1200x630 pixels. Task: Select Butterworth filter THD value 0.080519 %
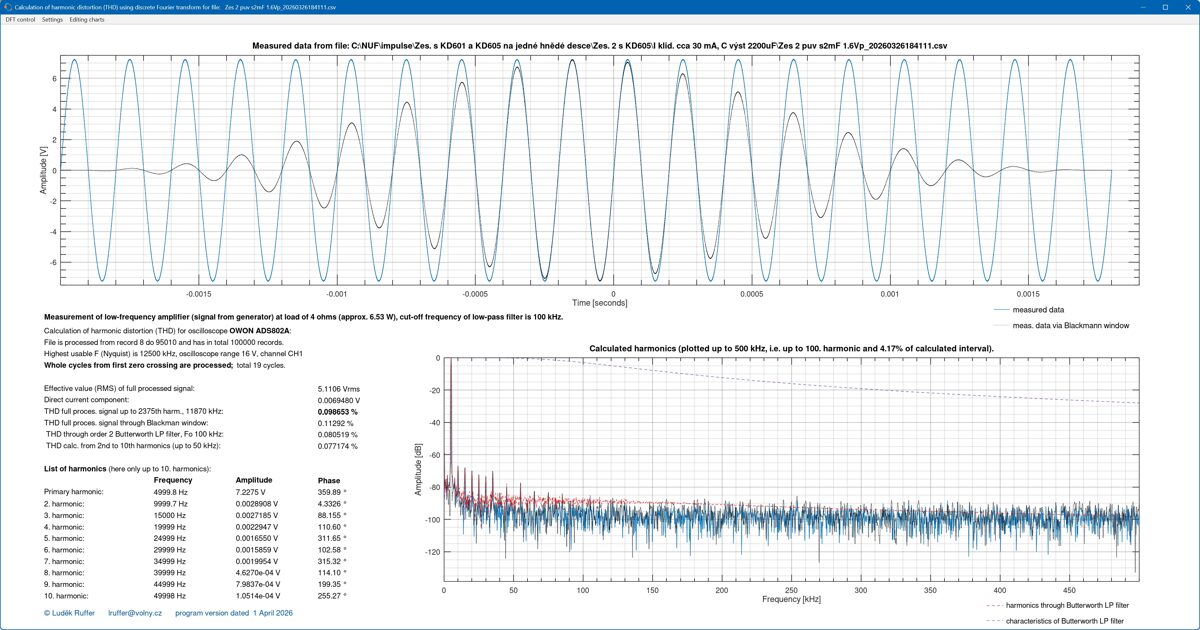coord(337,435)
